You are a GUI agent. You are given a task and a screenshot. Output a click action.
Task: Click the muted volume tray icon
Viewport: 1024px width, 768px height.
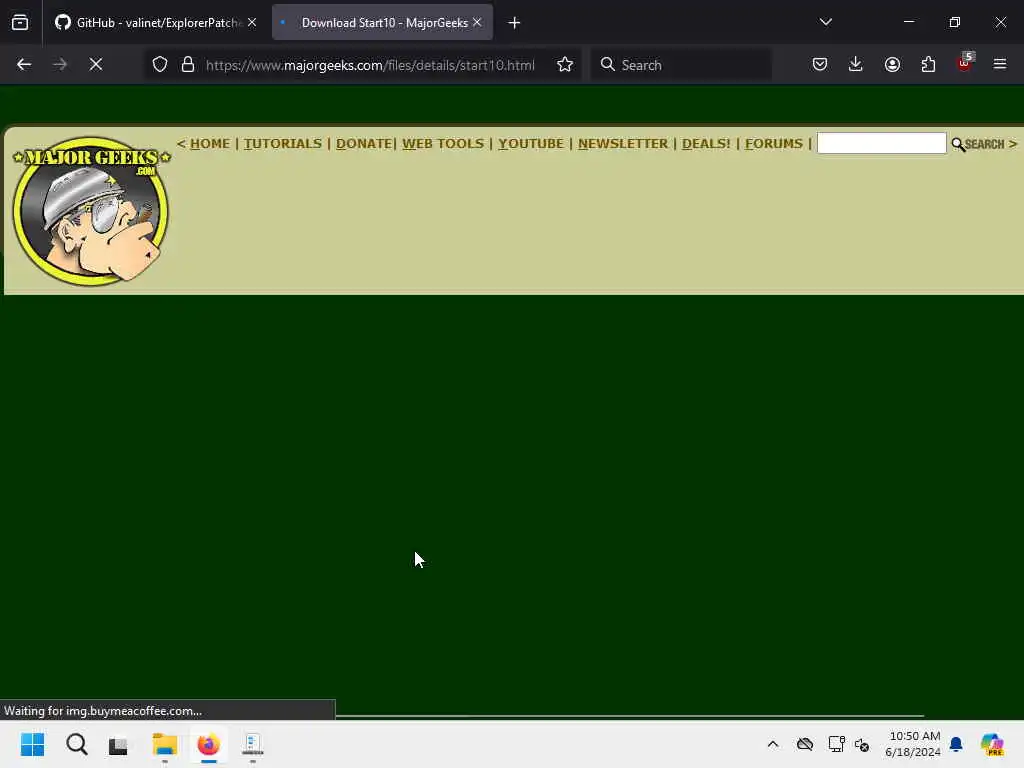(x=862, y=744)
